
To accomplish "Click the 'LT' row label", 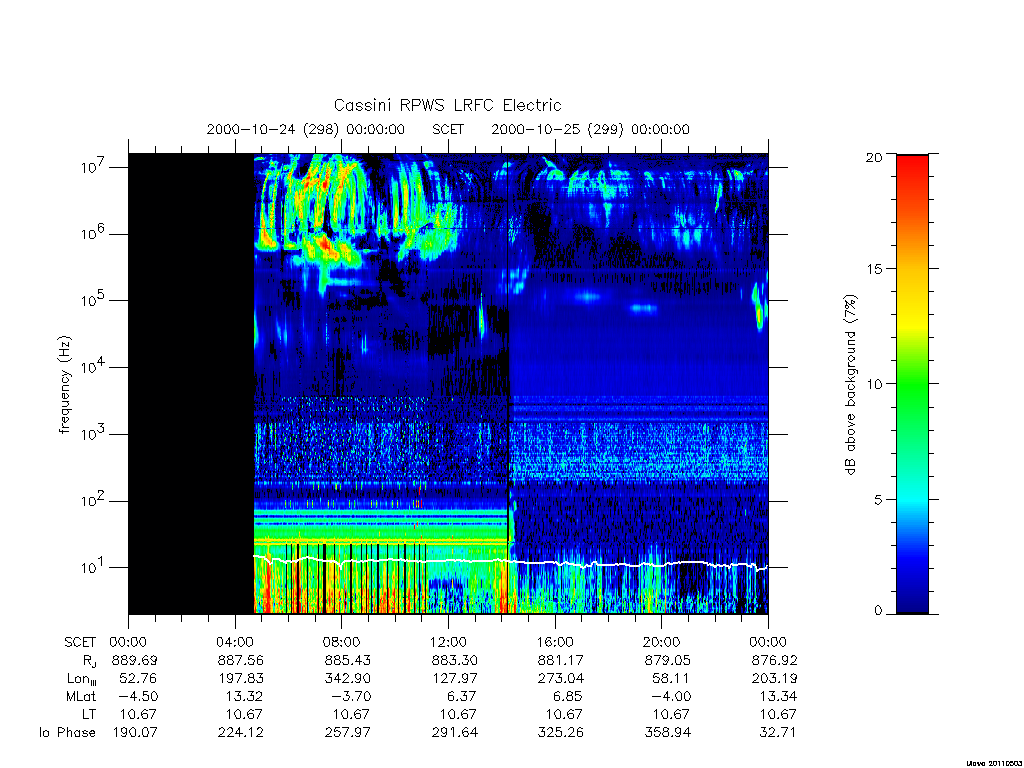I will pos(89,714).
